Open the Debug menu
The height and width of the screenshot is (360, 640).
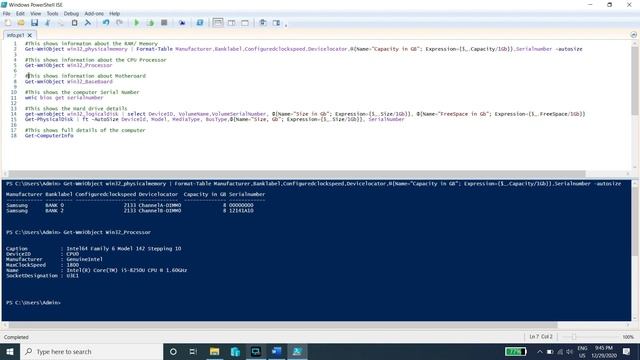[71, 13]
